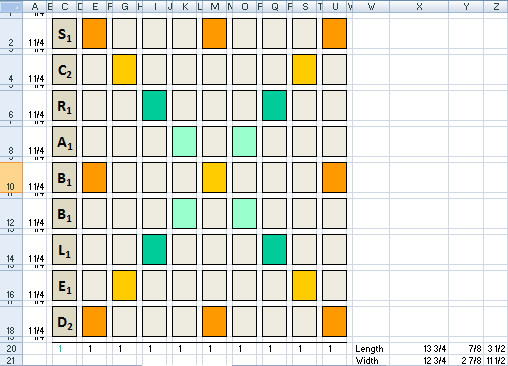Select column header Q
This screenshot has width=508, height=366.
(275, 6)
